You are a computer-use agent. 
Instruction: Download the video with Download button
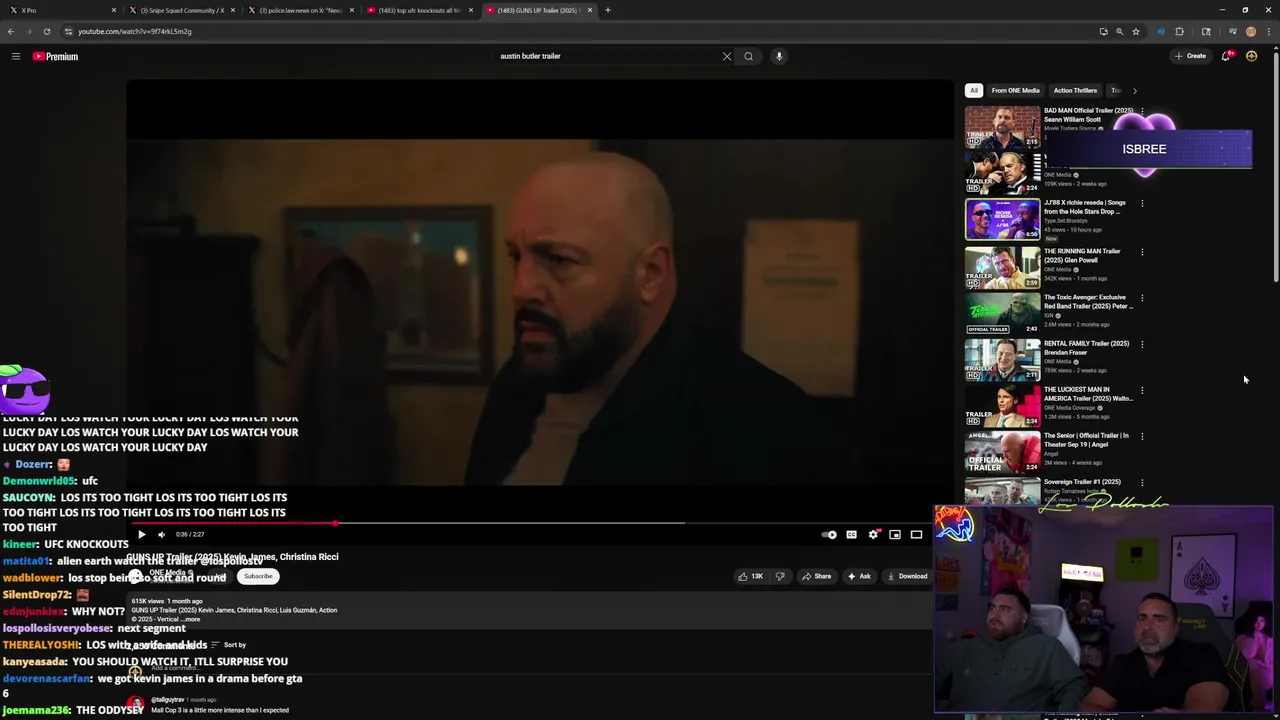907,576
